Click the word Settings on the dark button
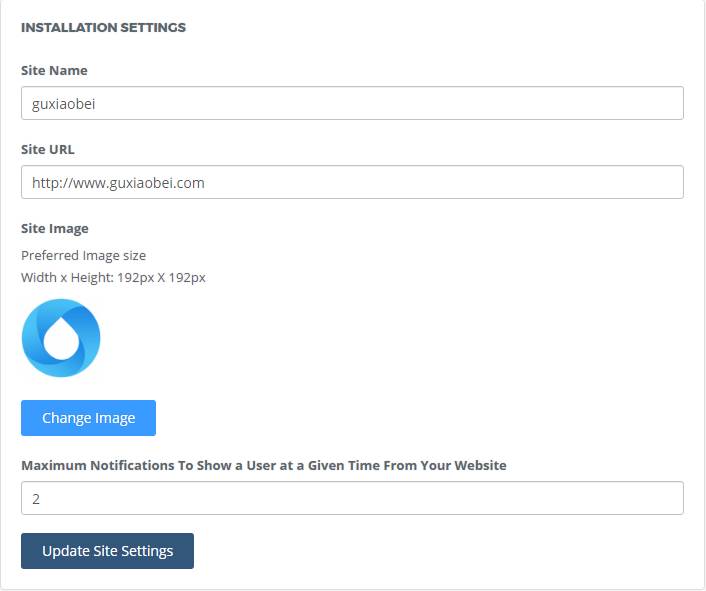 pyautogui.click(x=147, y=551)
